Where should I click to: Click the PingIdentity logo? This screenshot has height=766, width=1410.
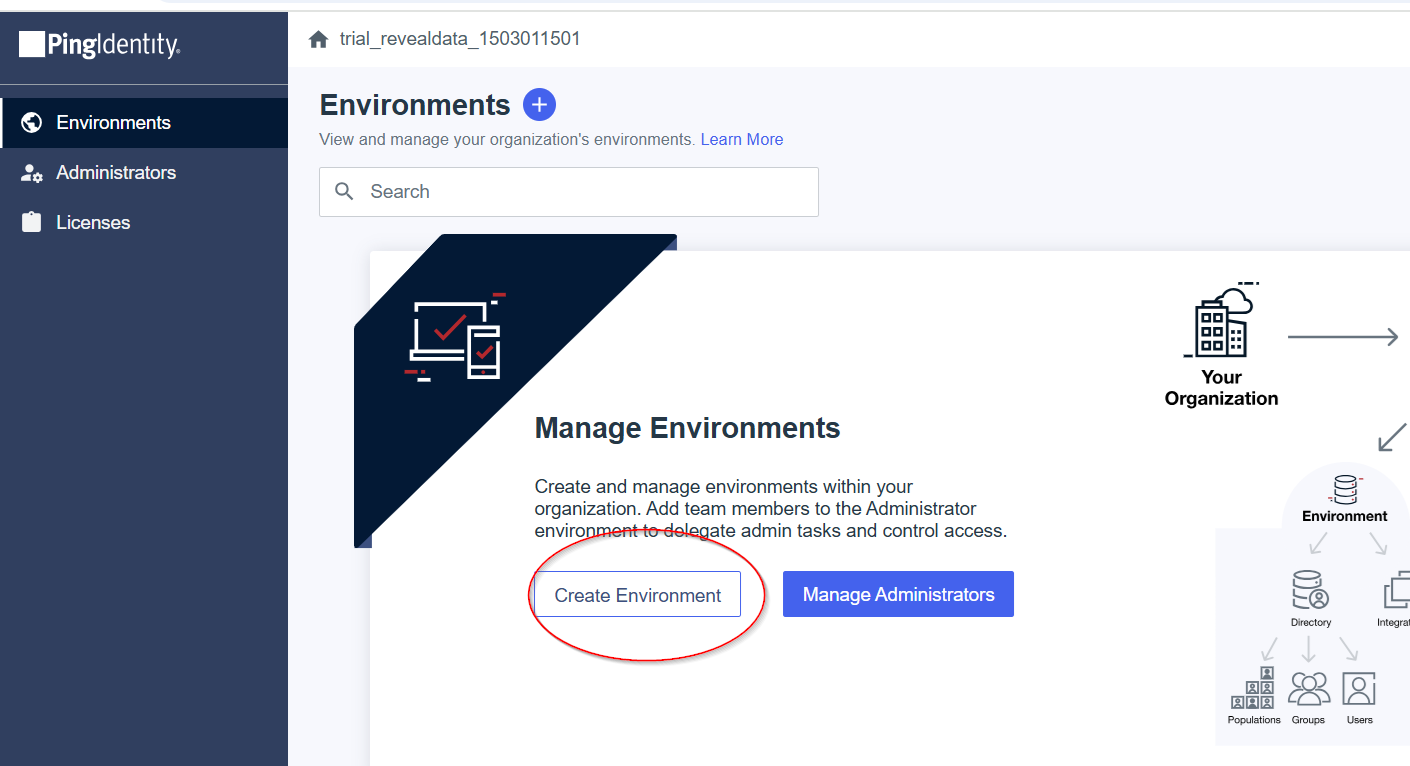point(99,45)
